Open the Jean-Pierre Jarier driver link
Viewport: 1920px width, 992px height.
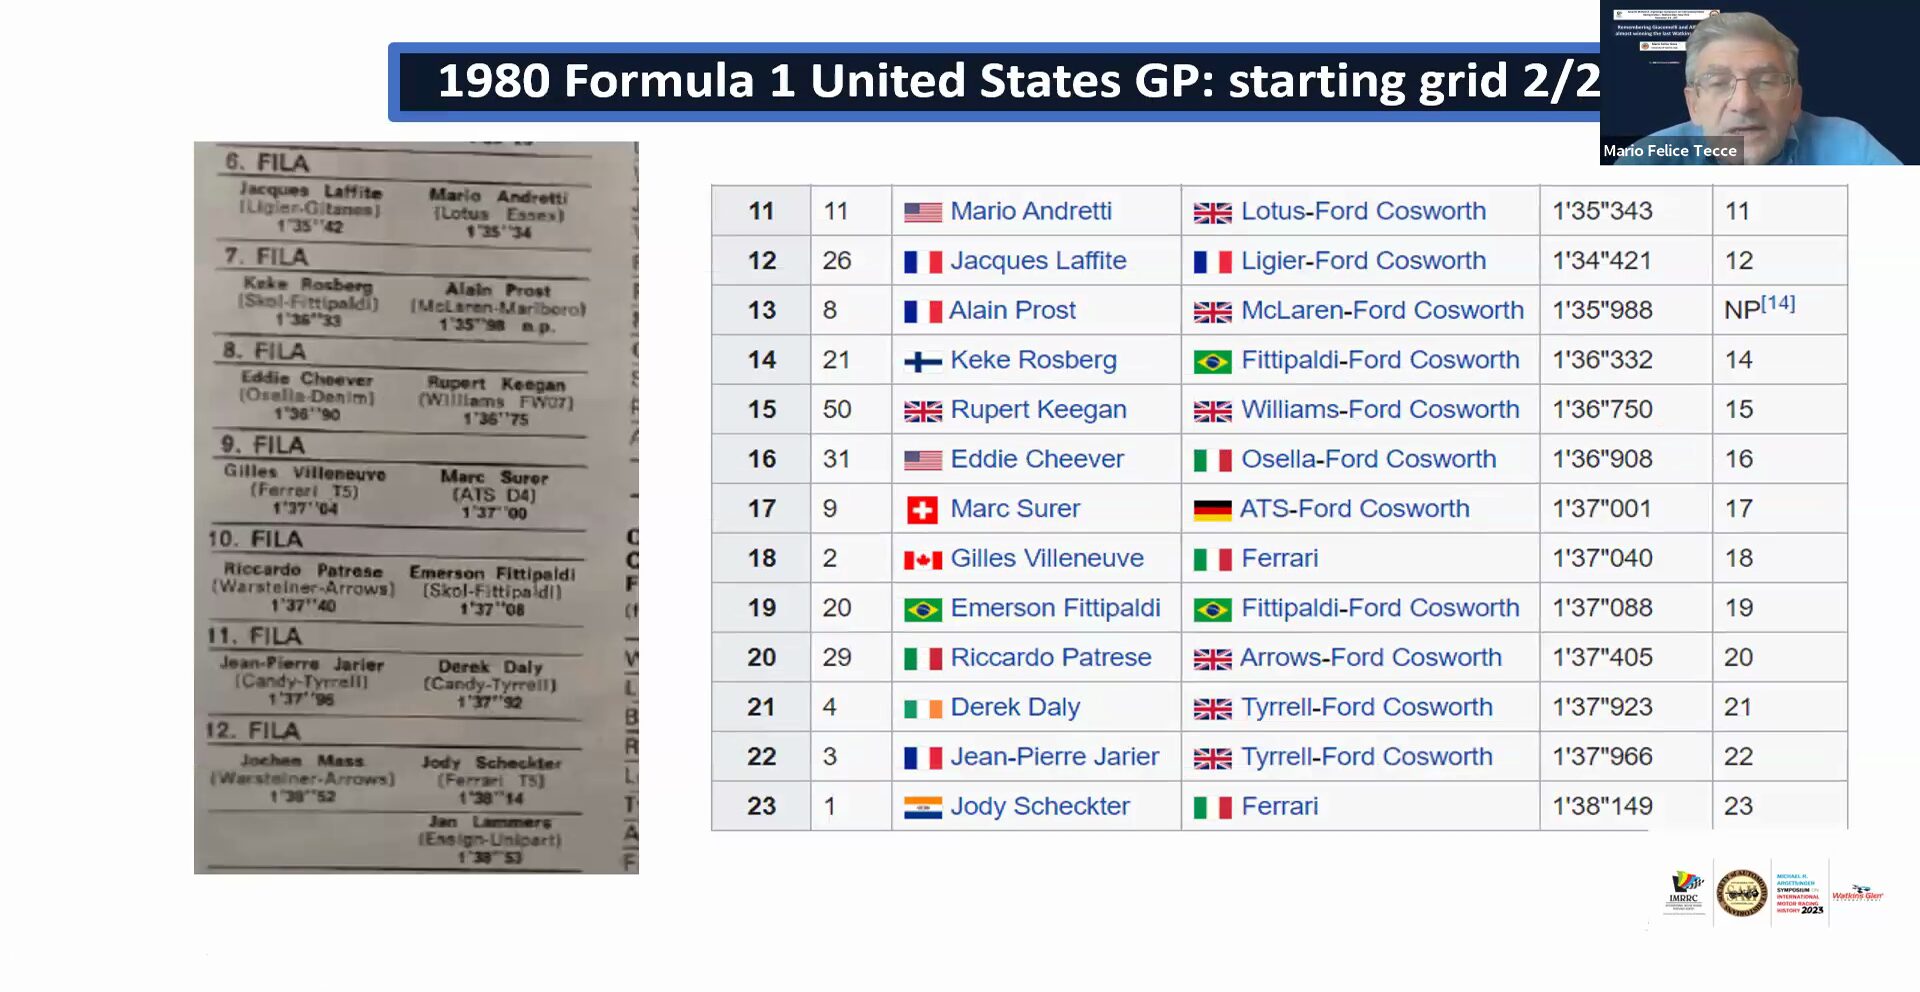coord(1054,756)
